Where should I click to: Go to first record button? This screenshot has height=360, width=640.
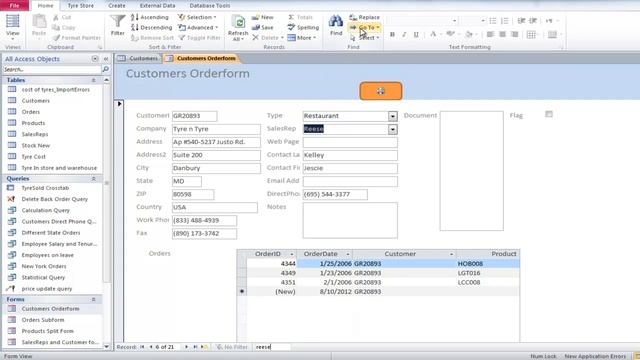tap(142, 347)
